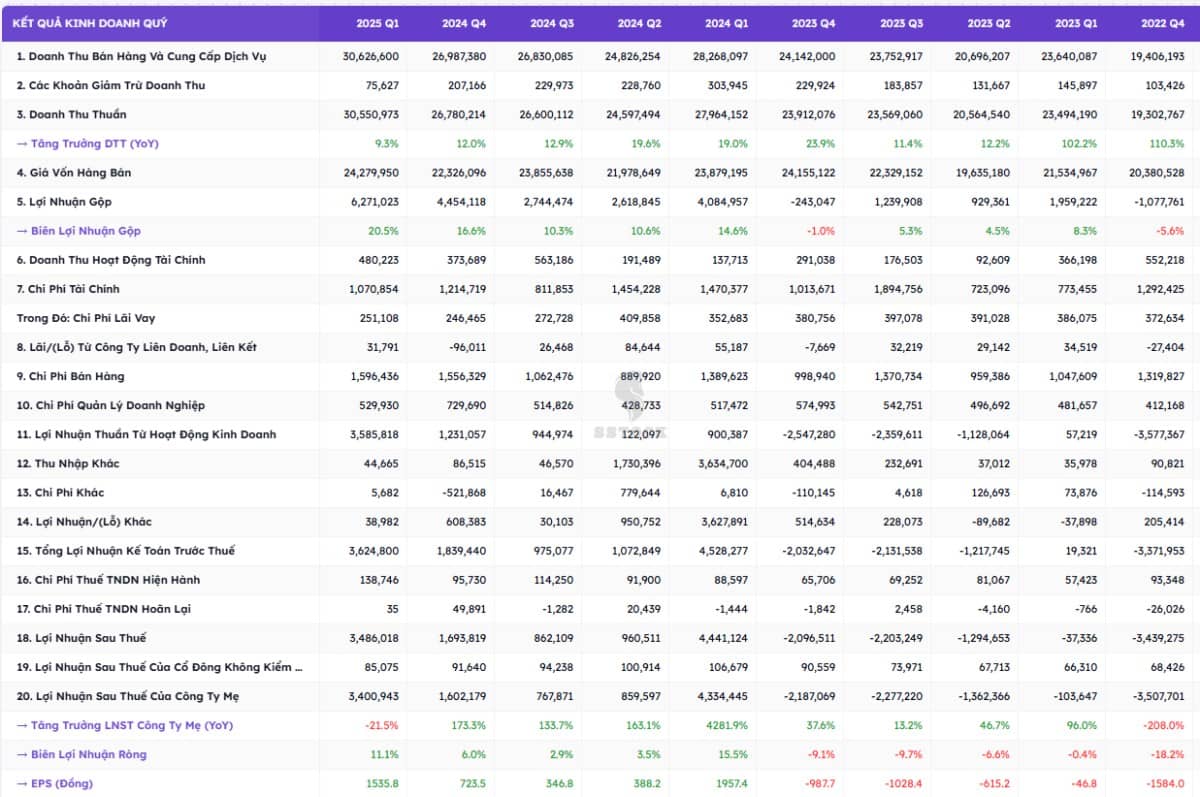The image size is (1200, 797).
Task: Click the -208.0% growth value cell
Action: click(x=1164, y=725)
